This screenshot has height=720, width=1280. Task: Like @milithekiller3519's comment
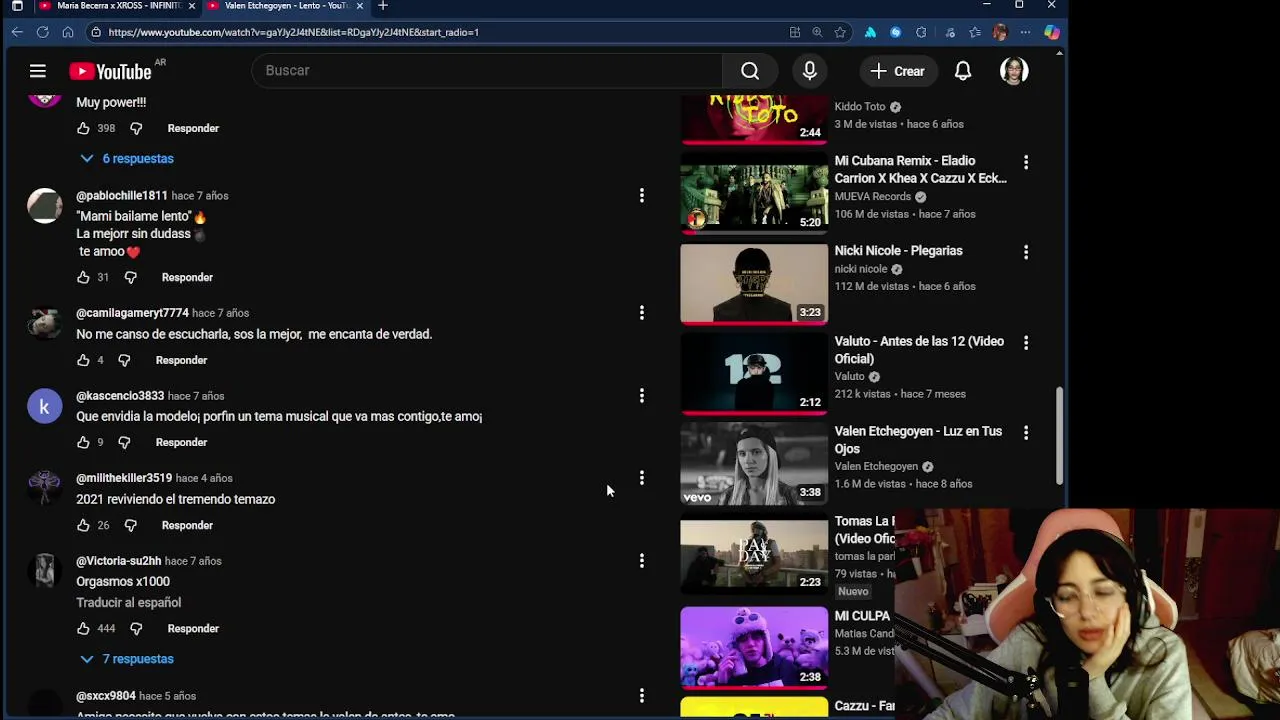[x=83, y=525]
